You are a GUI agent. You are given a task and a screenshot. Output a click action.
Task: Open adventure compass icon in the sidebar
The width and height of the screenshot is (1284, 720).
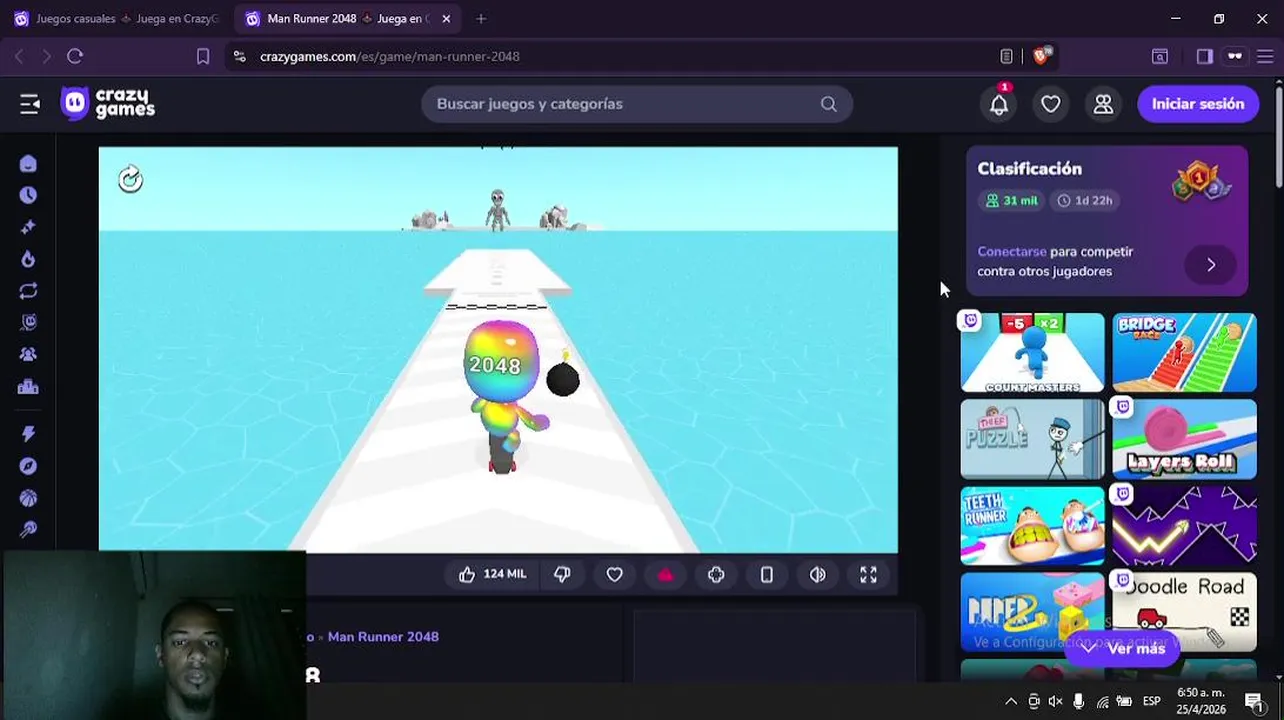click(28, 466)
